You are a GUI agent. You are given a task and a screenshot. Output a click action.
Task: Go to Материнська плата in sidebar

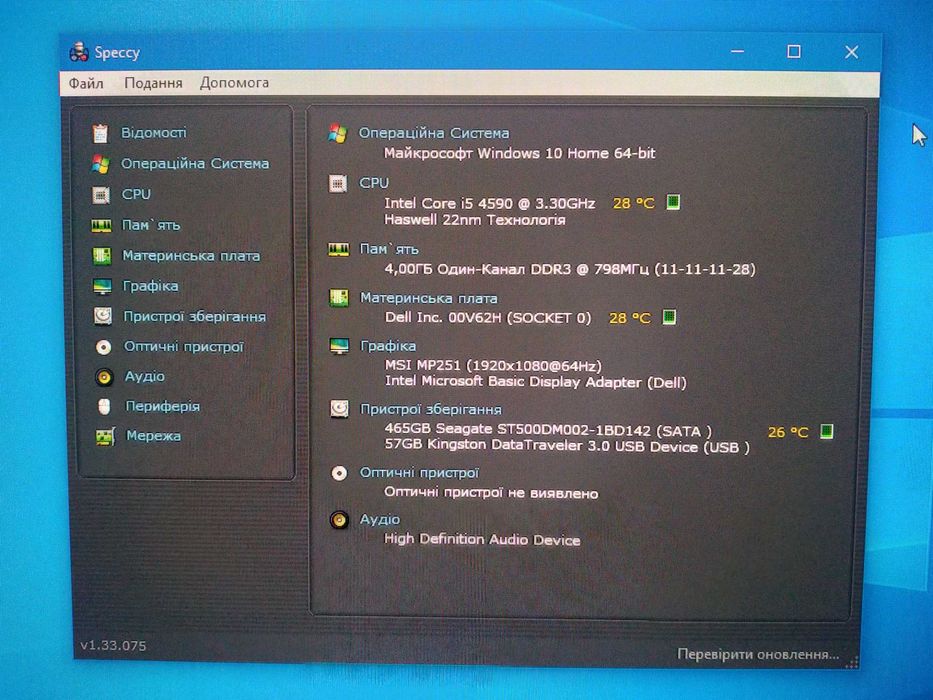[191, 256]
